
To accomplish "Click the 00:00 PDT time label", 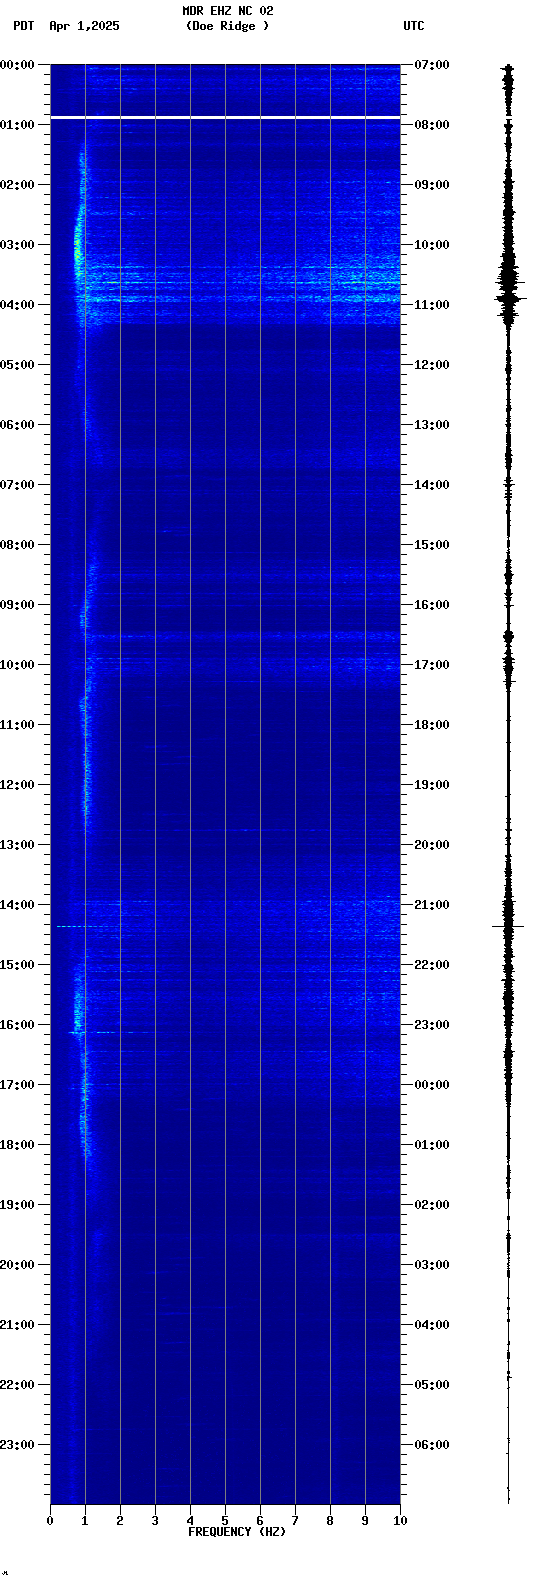I will tap(17, 65).
